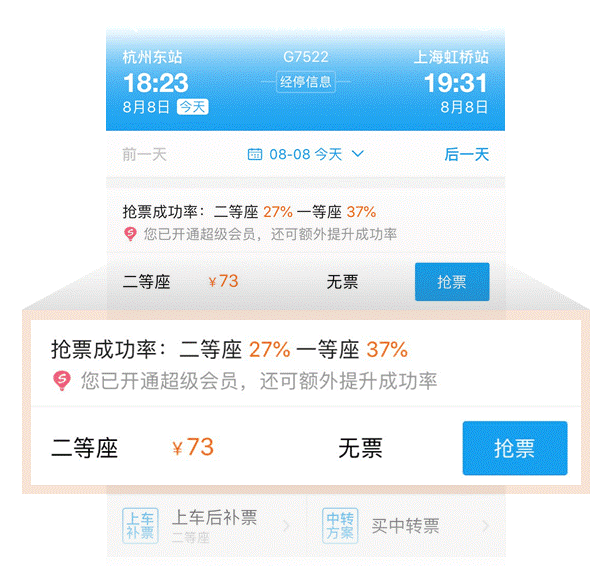Click the small super member icon in upper card
Viewport: 610px width, 583px height.
click(x=129, y=234)
